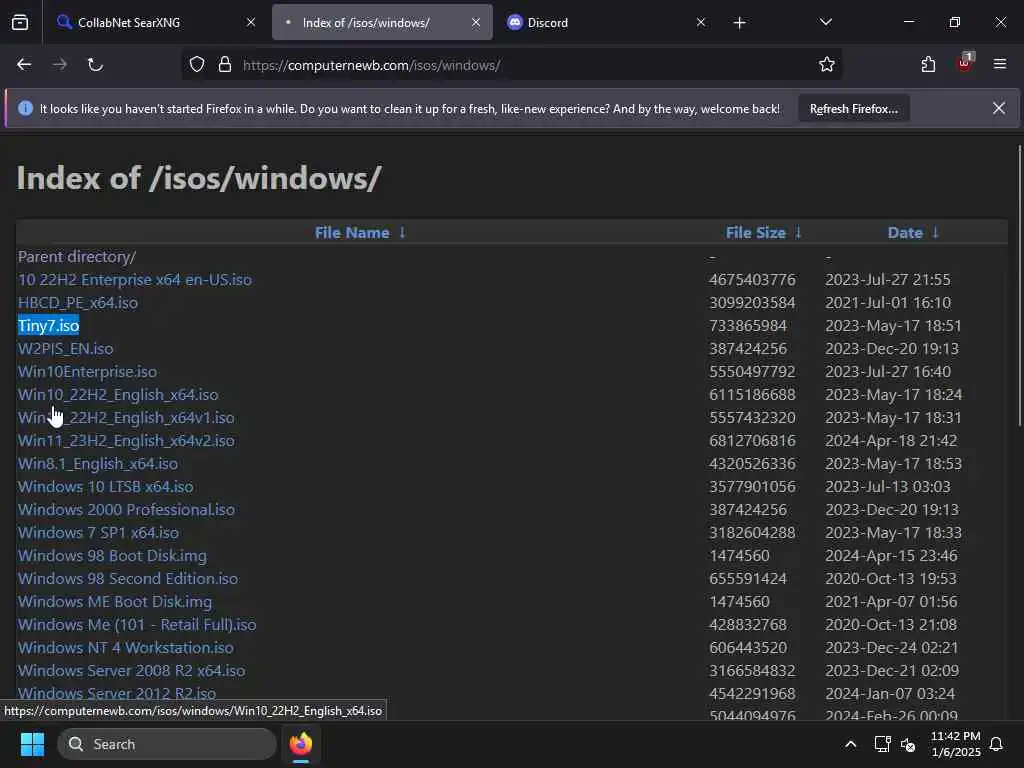Download Win10Enterprise.iso
Image resolution: width=1024 pixels, height=768 pixels.
pos(88,372)
